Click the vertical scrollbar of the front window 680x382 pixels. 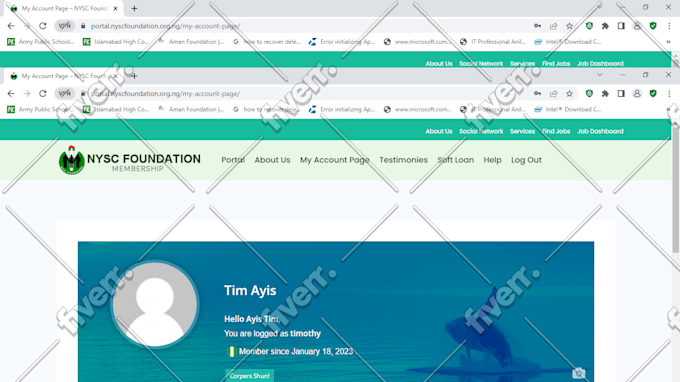676,189
